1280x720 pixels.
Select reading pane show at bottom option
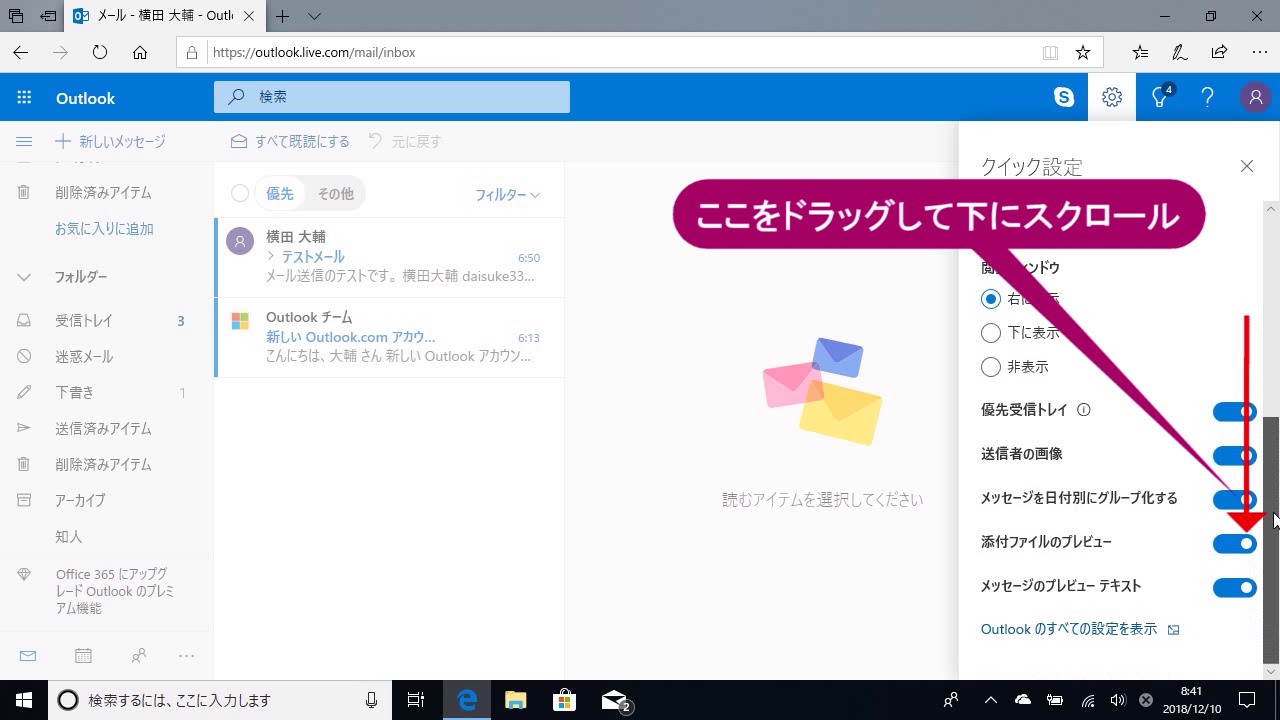coord(991,333)
